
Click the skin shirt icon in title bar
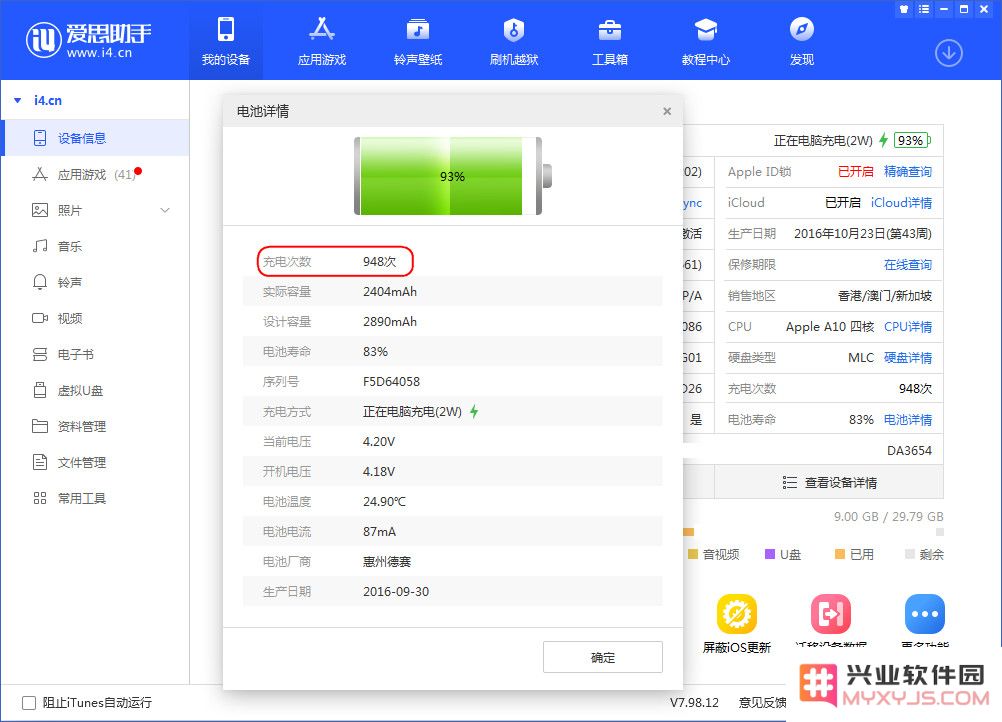(904, 9)
